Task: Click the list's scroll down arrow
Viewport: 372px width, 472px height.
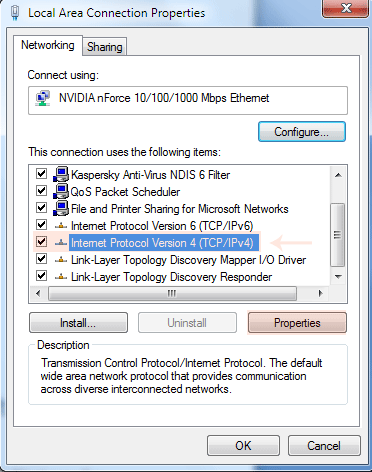Action: coord(338,277)
